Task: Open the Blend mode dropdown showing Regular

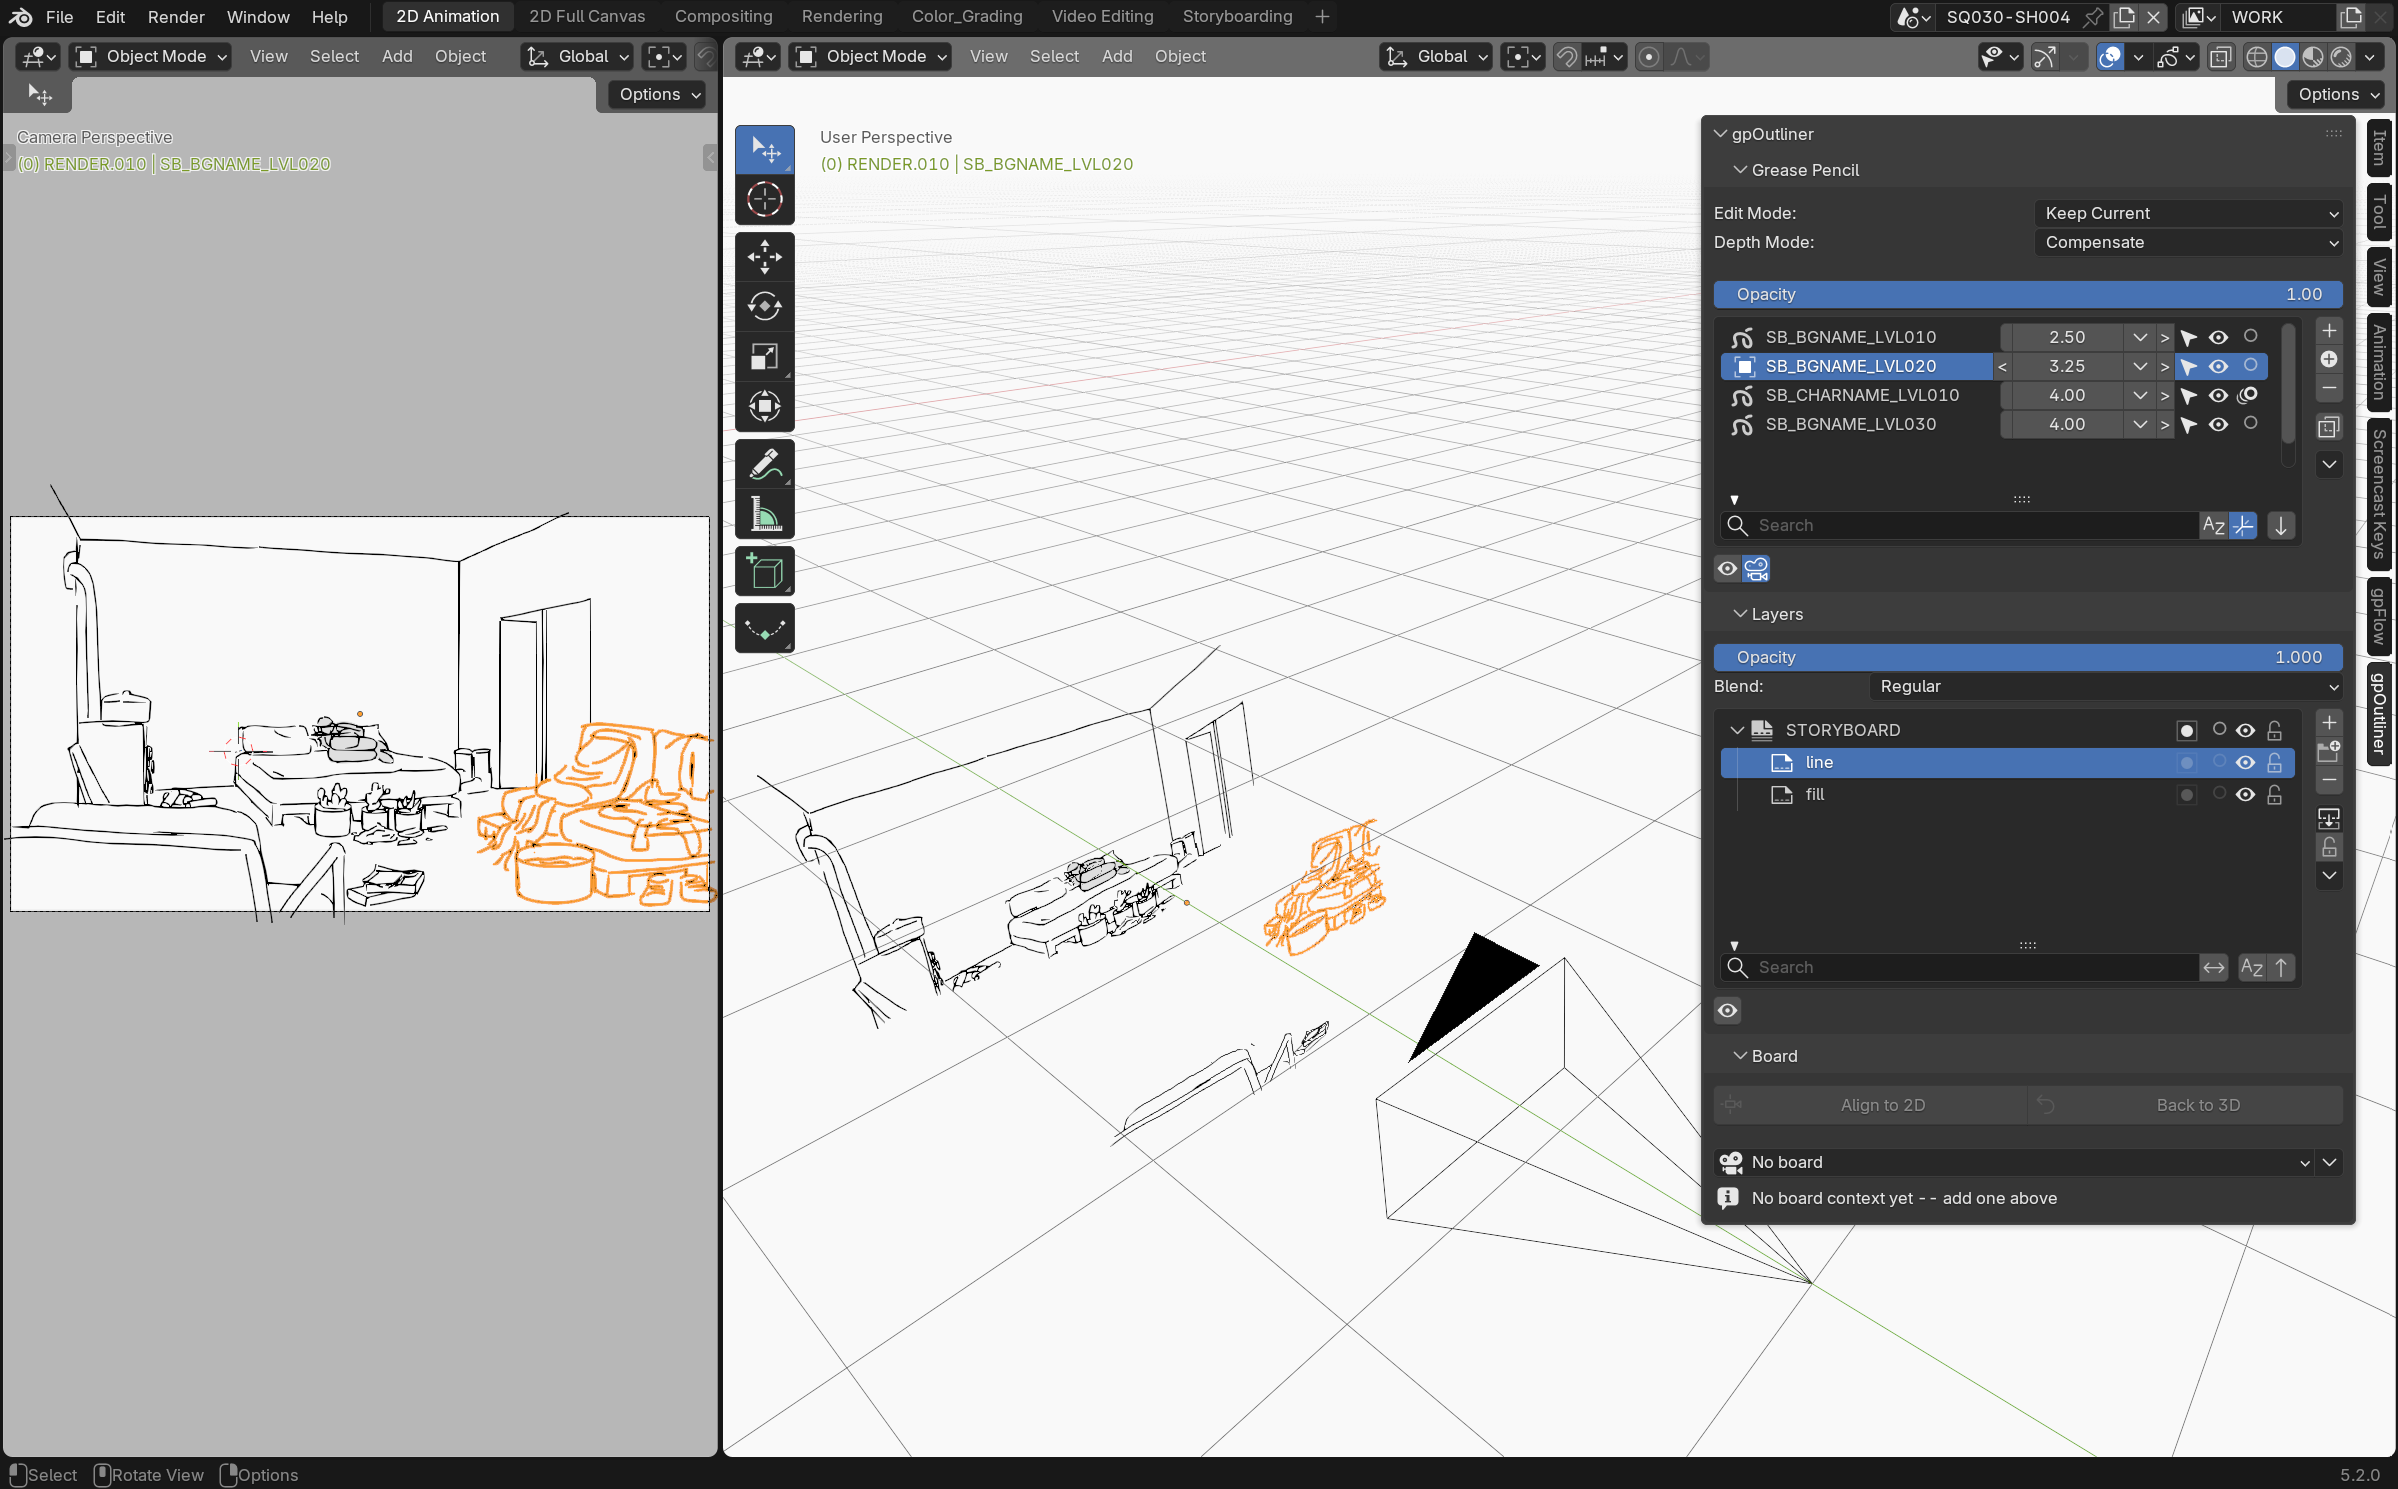Action: pos(2106,686)
